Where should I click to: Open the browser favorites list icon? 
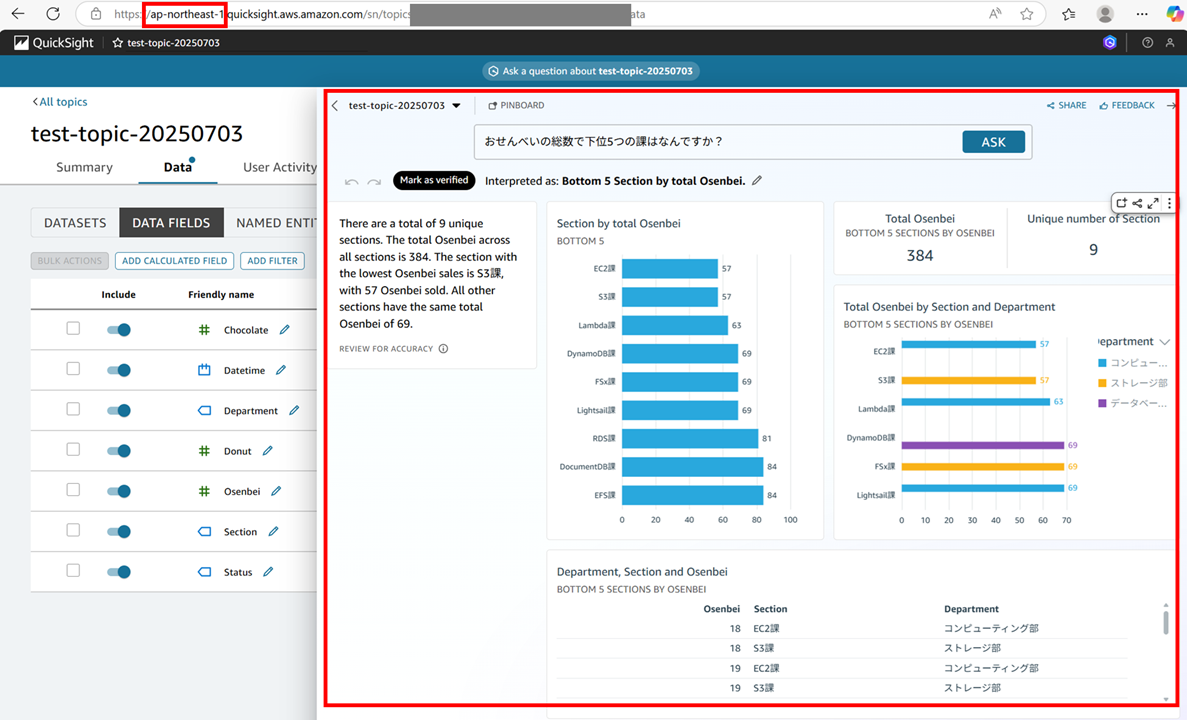pos(1068,14)
